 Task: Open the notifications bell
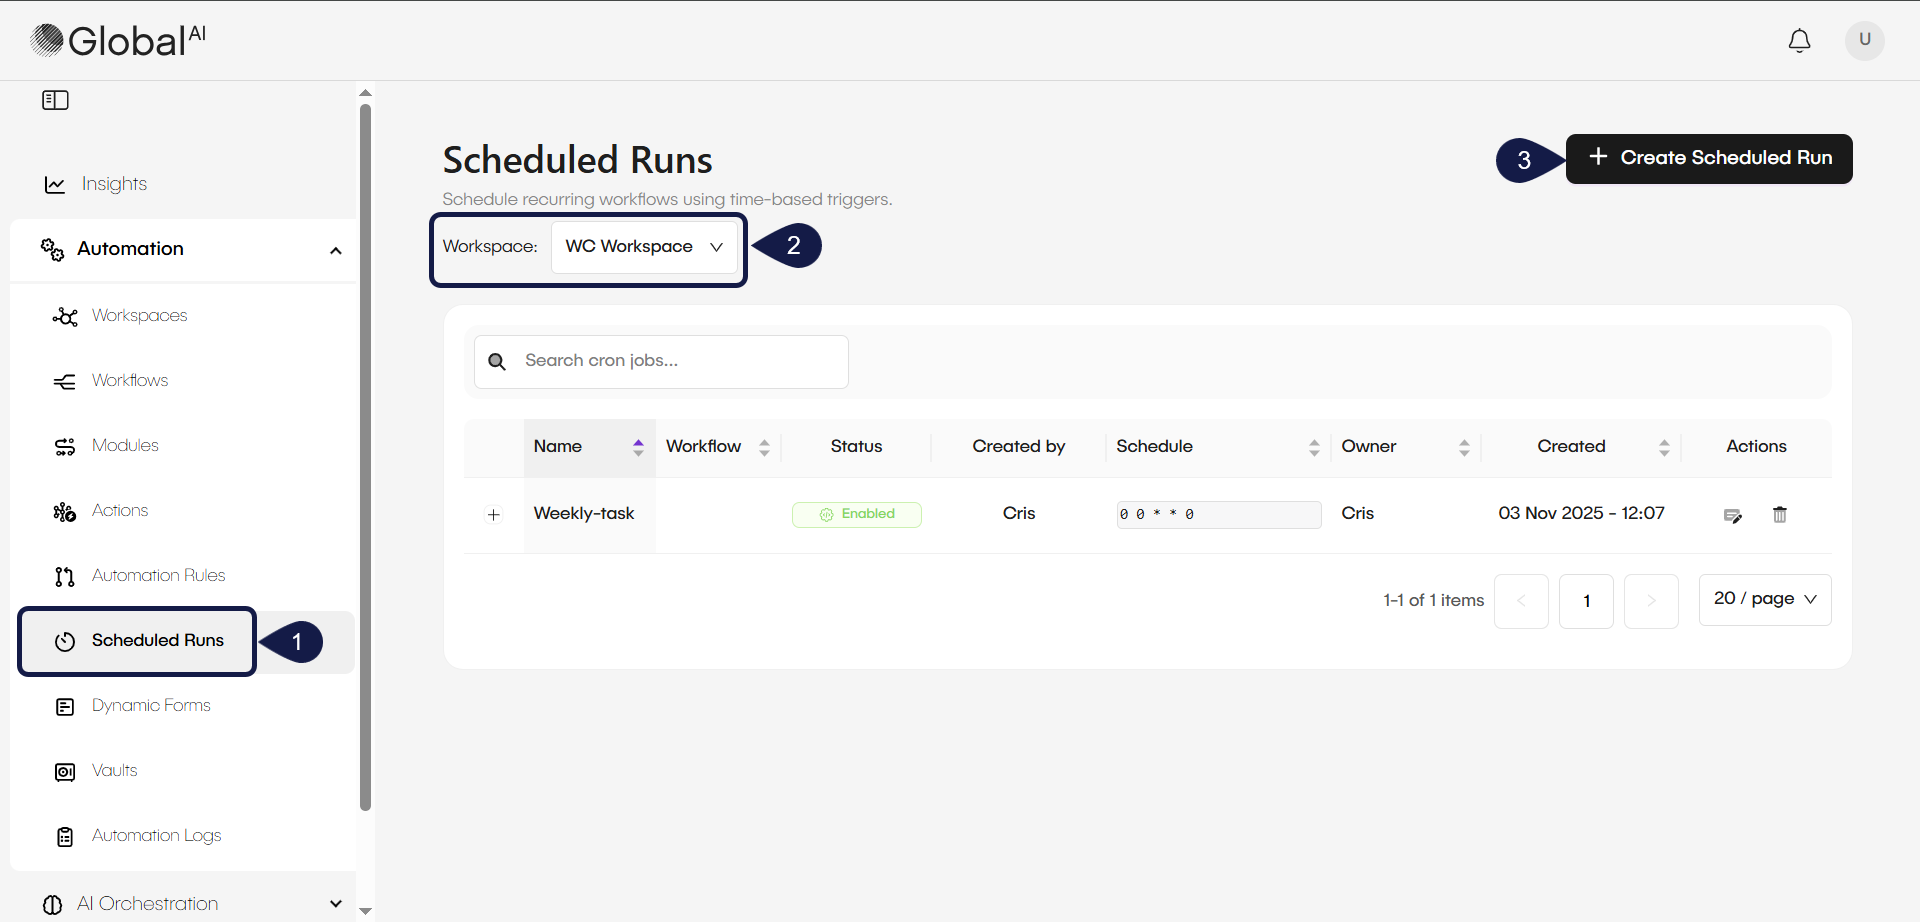coord(1799,41)
